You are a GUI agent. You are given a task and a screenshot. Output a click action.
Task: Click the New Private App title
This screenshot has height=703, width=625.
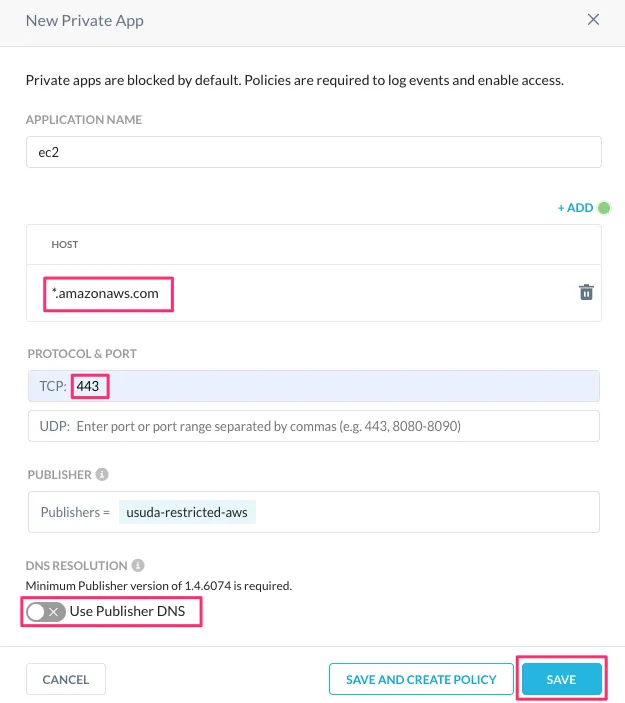click(x=84, y=20)
